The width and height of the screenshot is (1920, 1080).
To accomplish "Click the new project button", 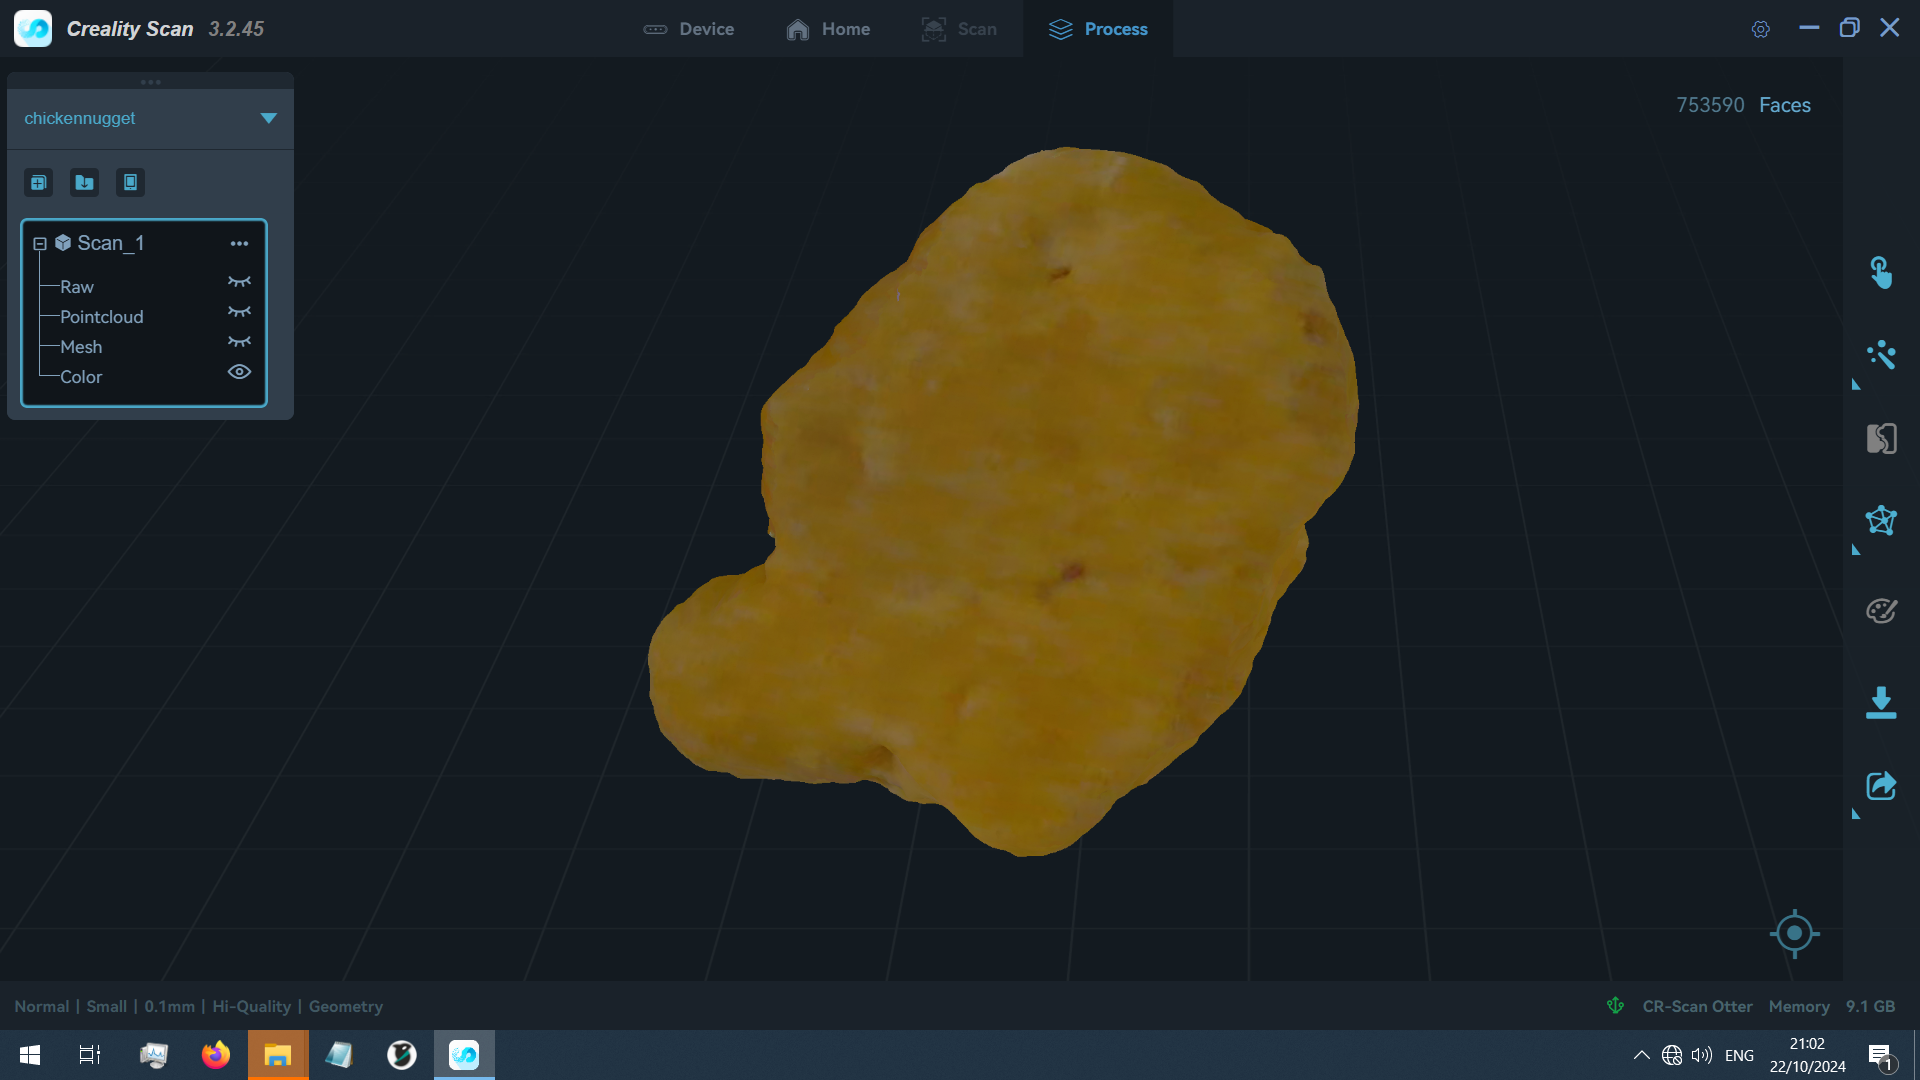I will coord(38,182).
